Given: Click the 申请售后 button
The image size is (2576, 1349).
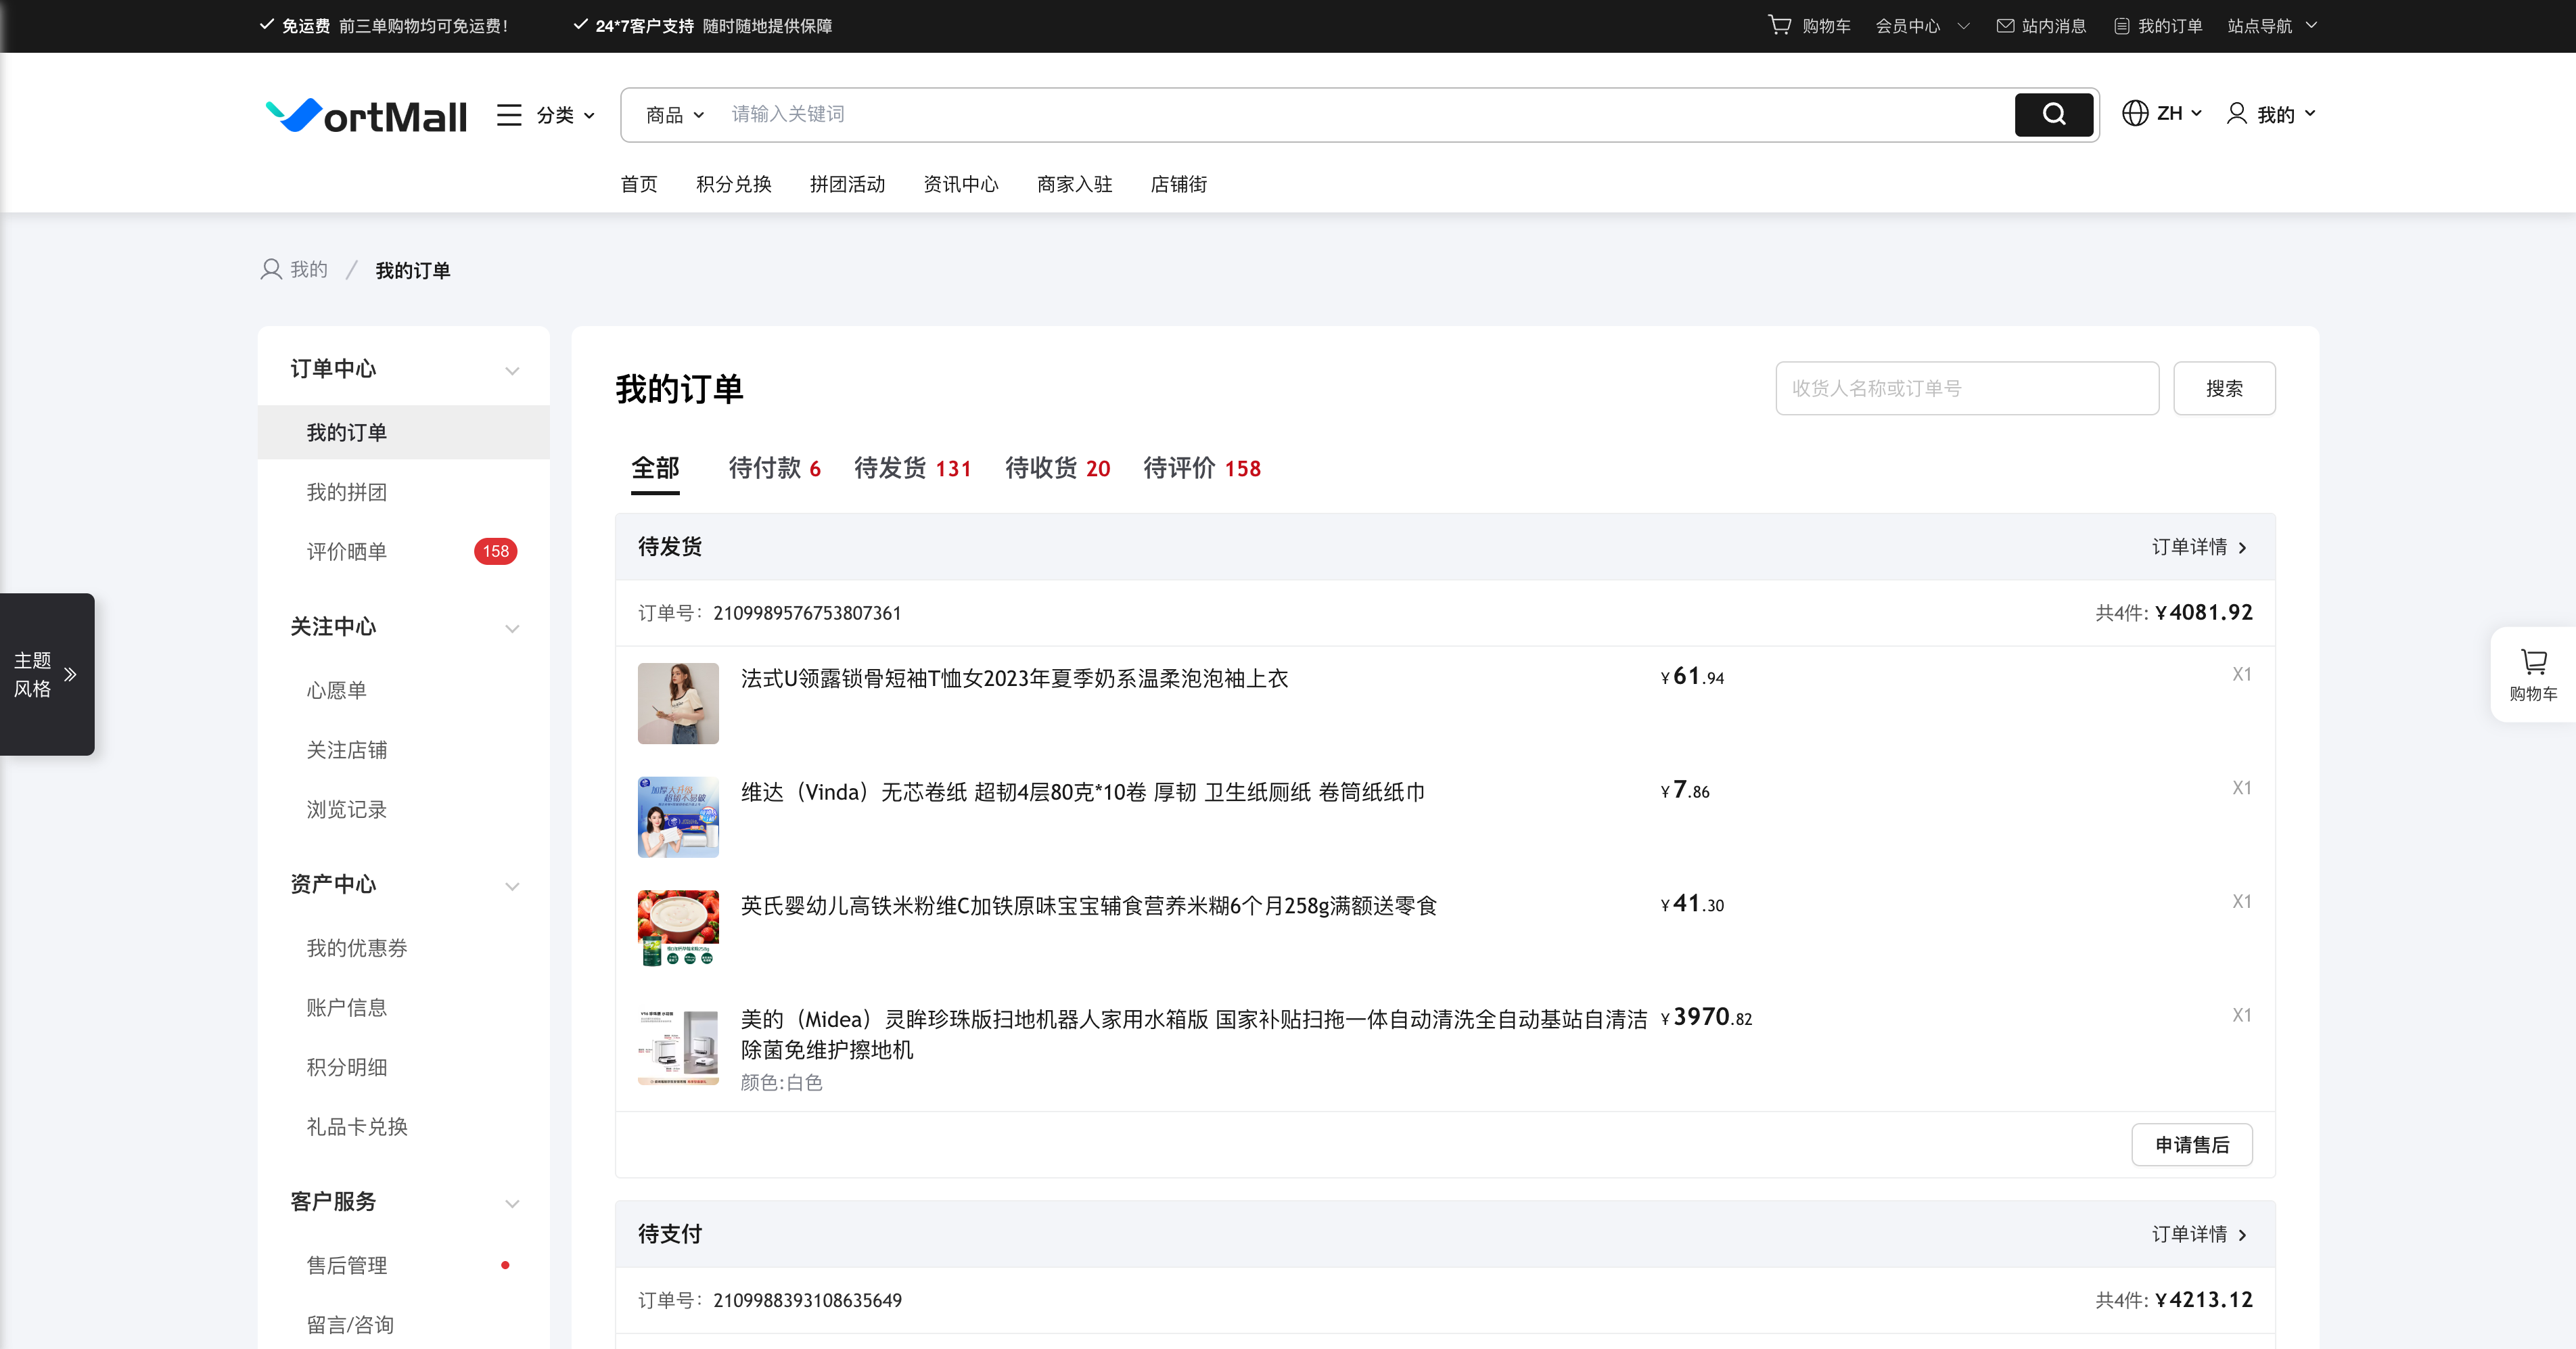Looking at the screenshot, I should coord(2192,1145).
